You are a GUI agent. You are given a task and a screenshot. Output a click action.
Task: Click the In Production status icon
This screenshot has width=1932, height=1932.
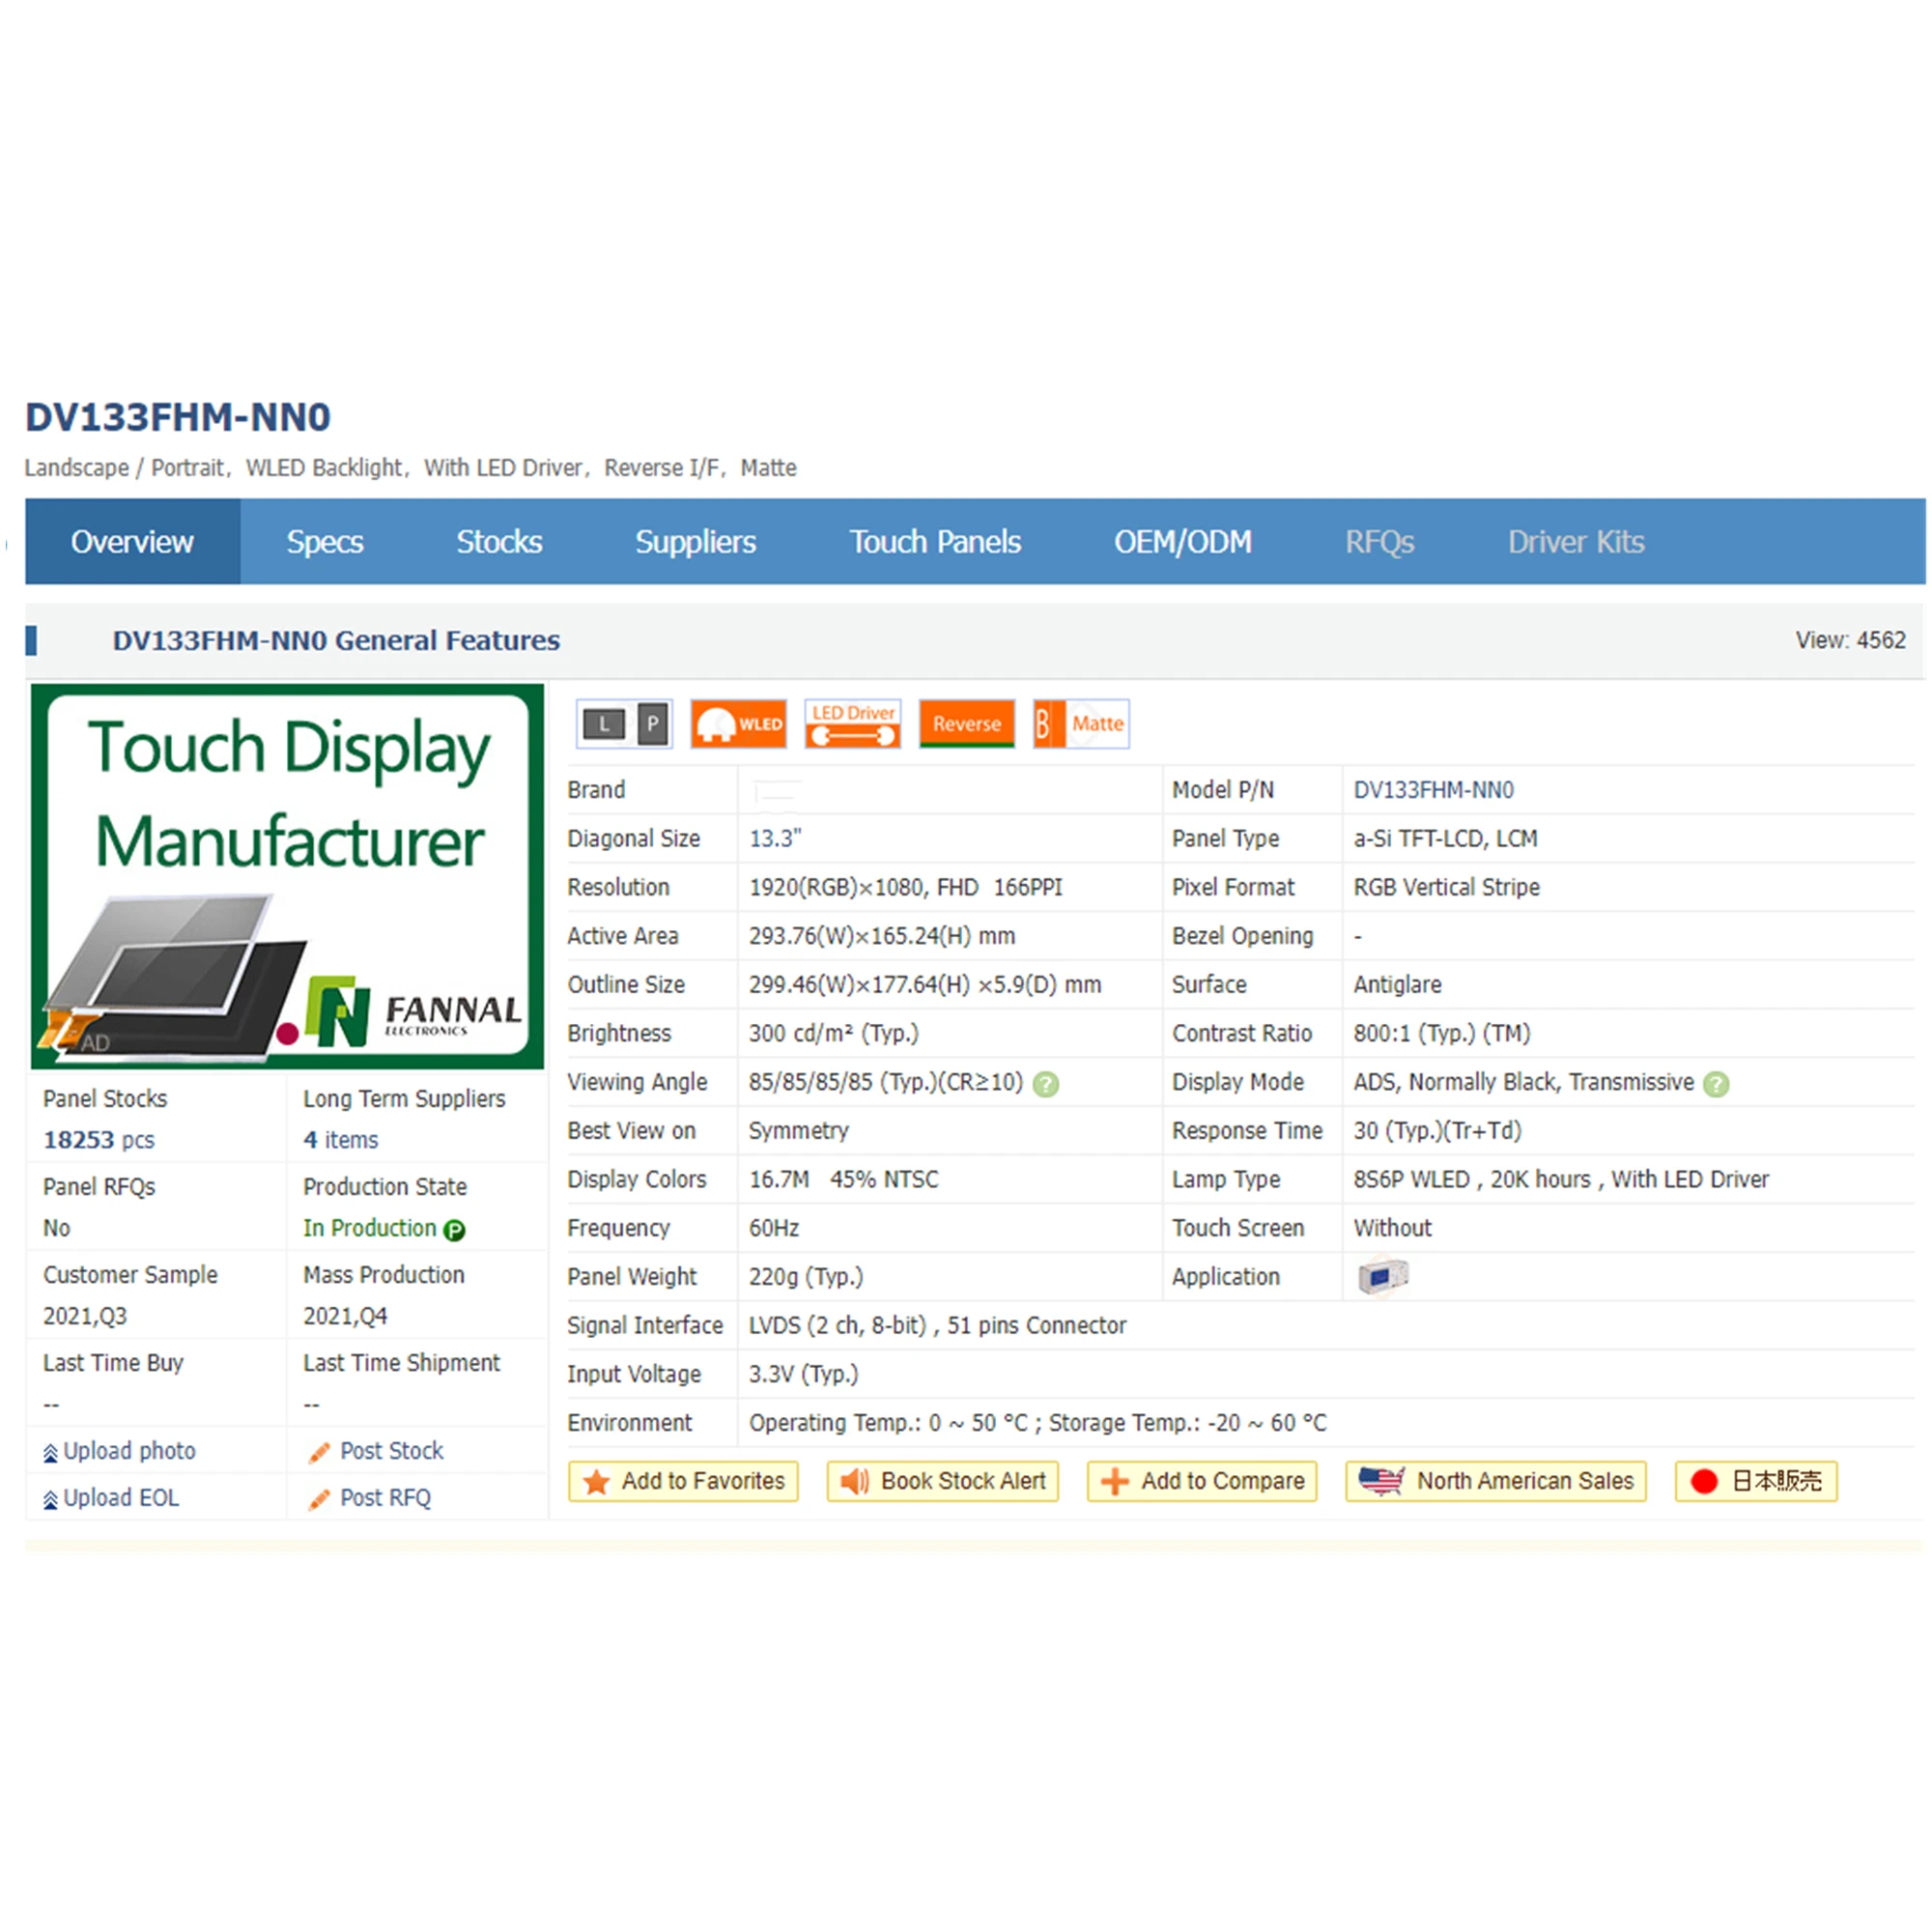coord(454,1230)
